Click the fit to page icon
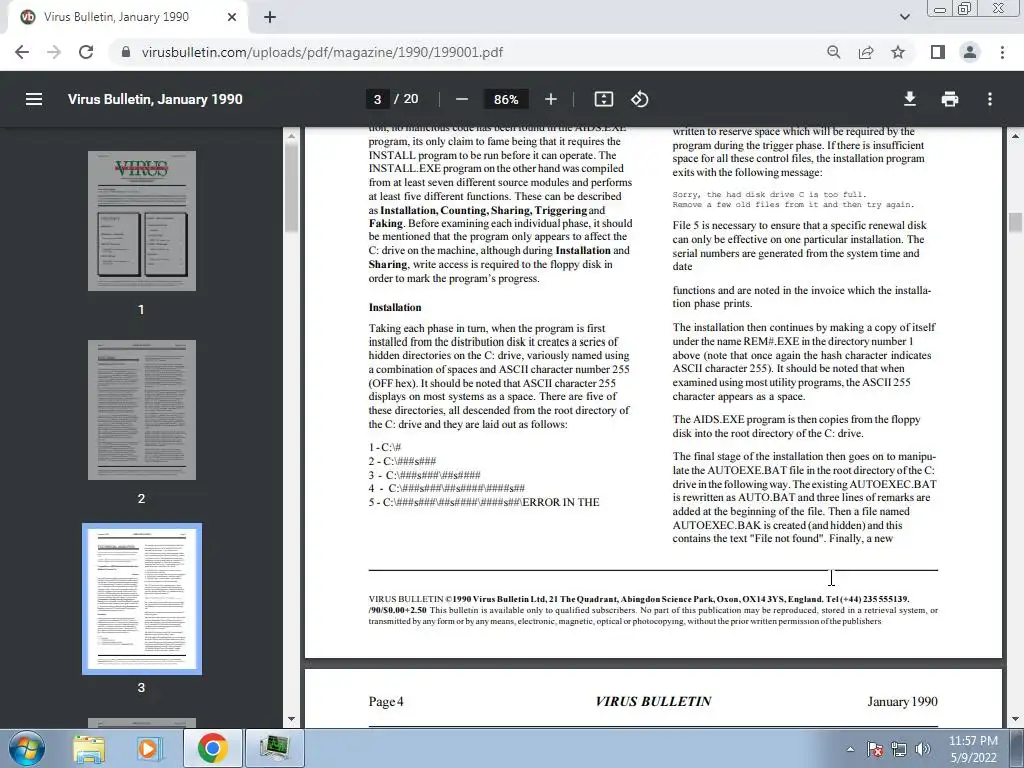Viewport: 1024px width, 768px height. tap(603, 99)
